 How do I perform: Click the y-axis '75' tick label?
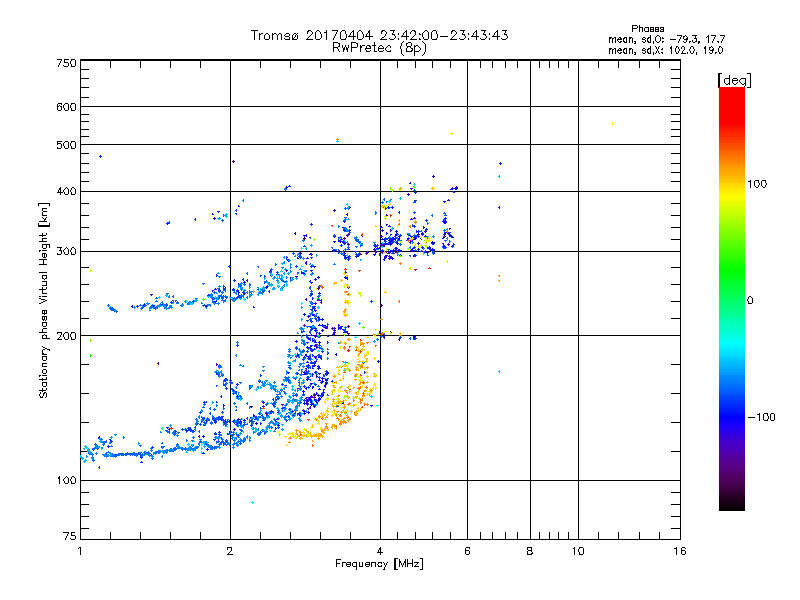click(70, 536)
